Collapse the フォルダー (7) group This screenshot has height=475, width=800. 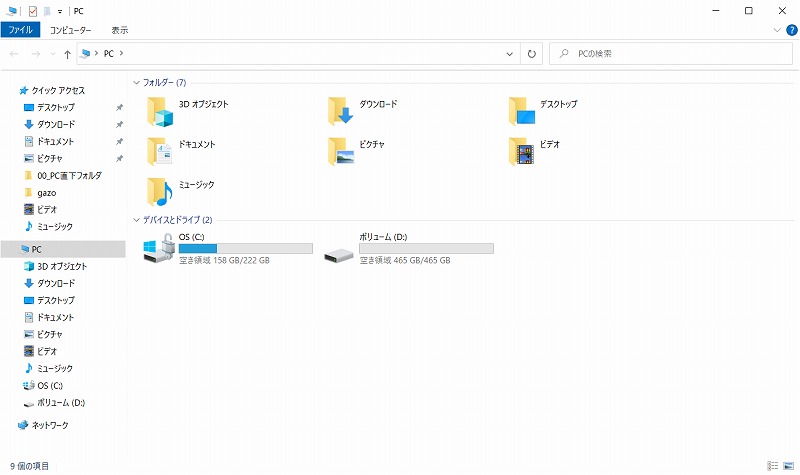pyautogui.click(x=136, y=82)
